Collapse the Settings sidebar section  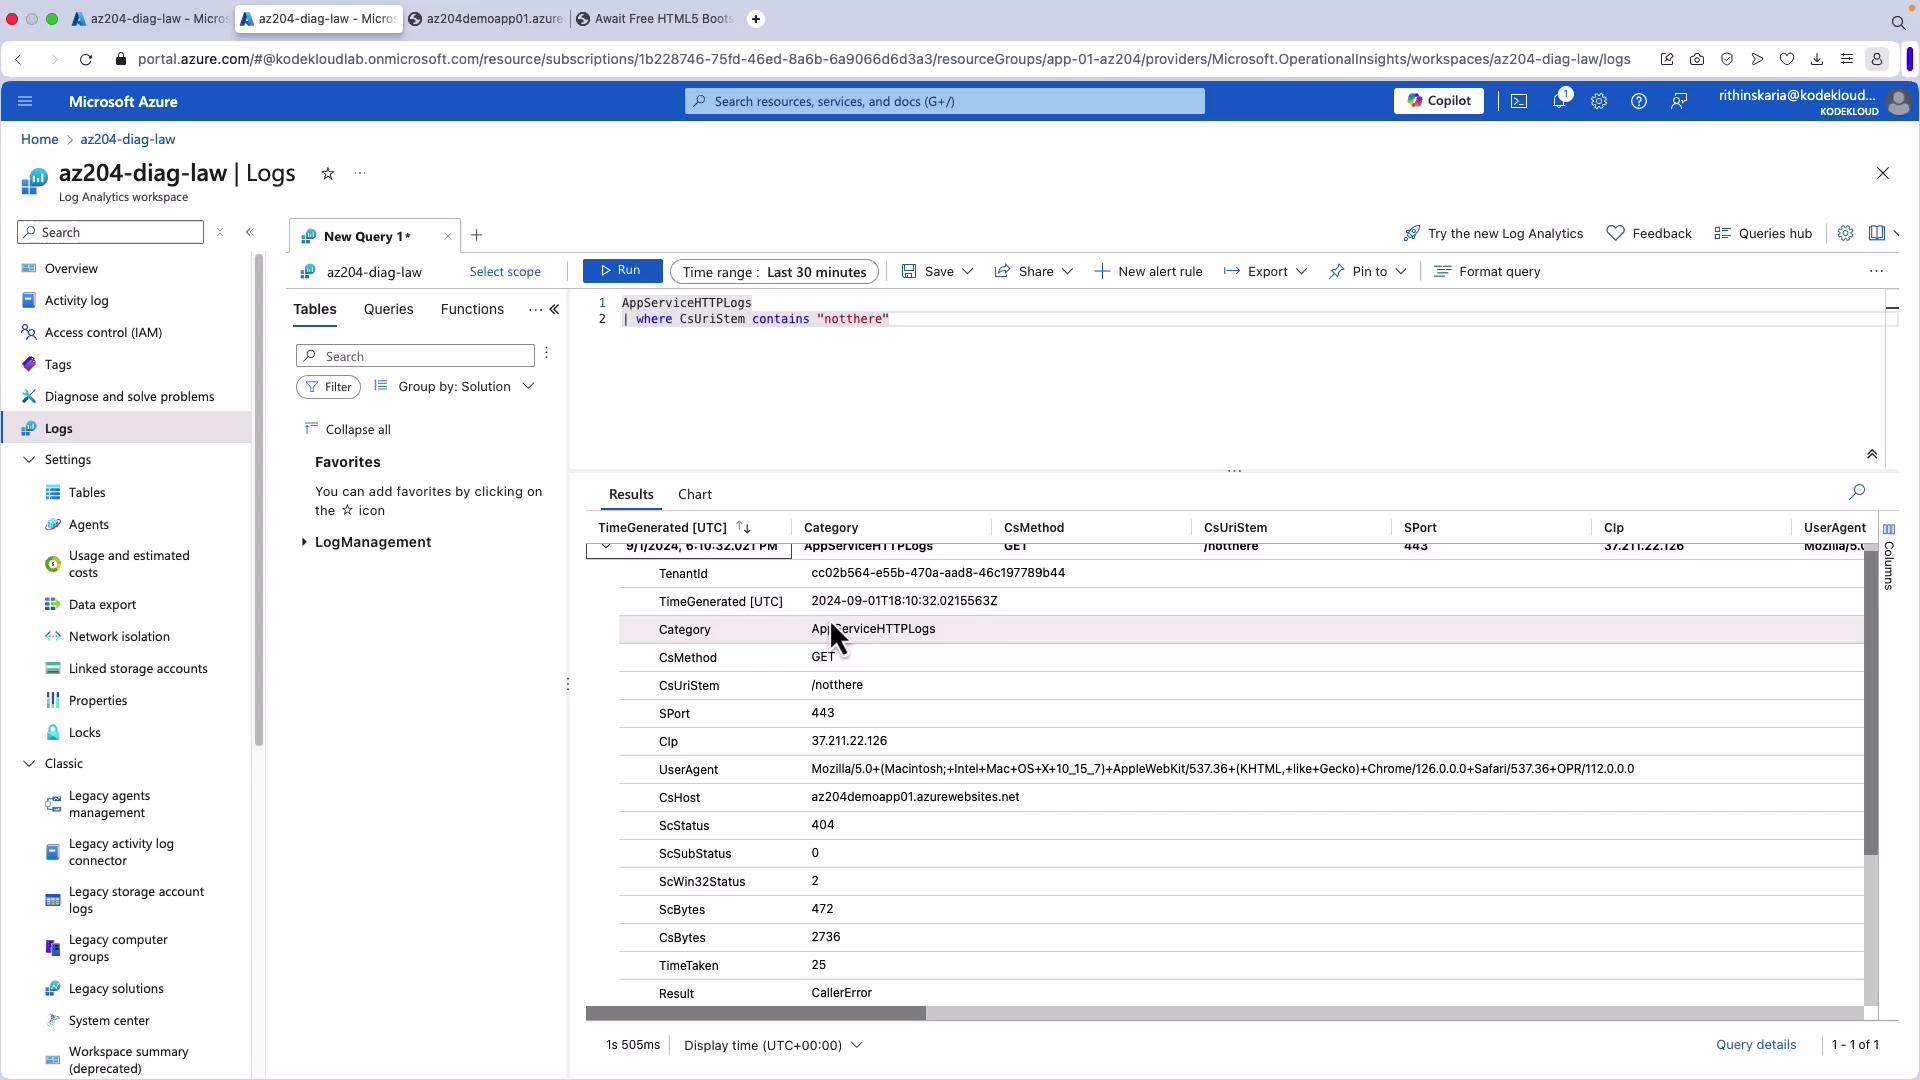(29, 460)
